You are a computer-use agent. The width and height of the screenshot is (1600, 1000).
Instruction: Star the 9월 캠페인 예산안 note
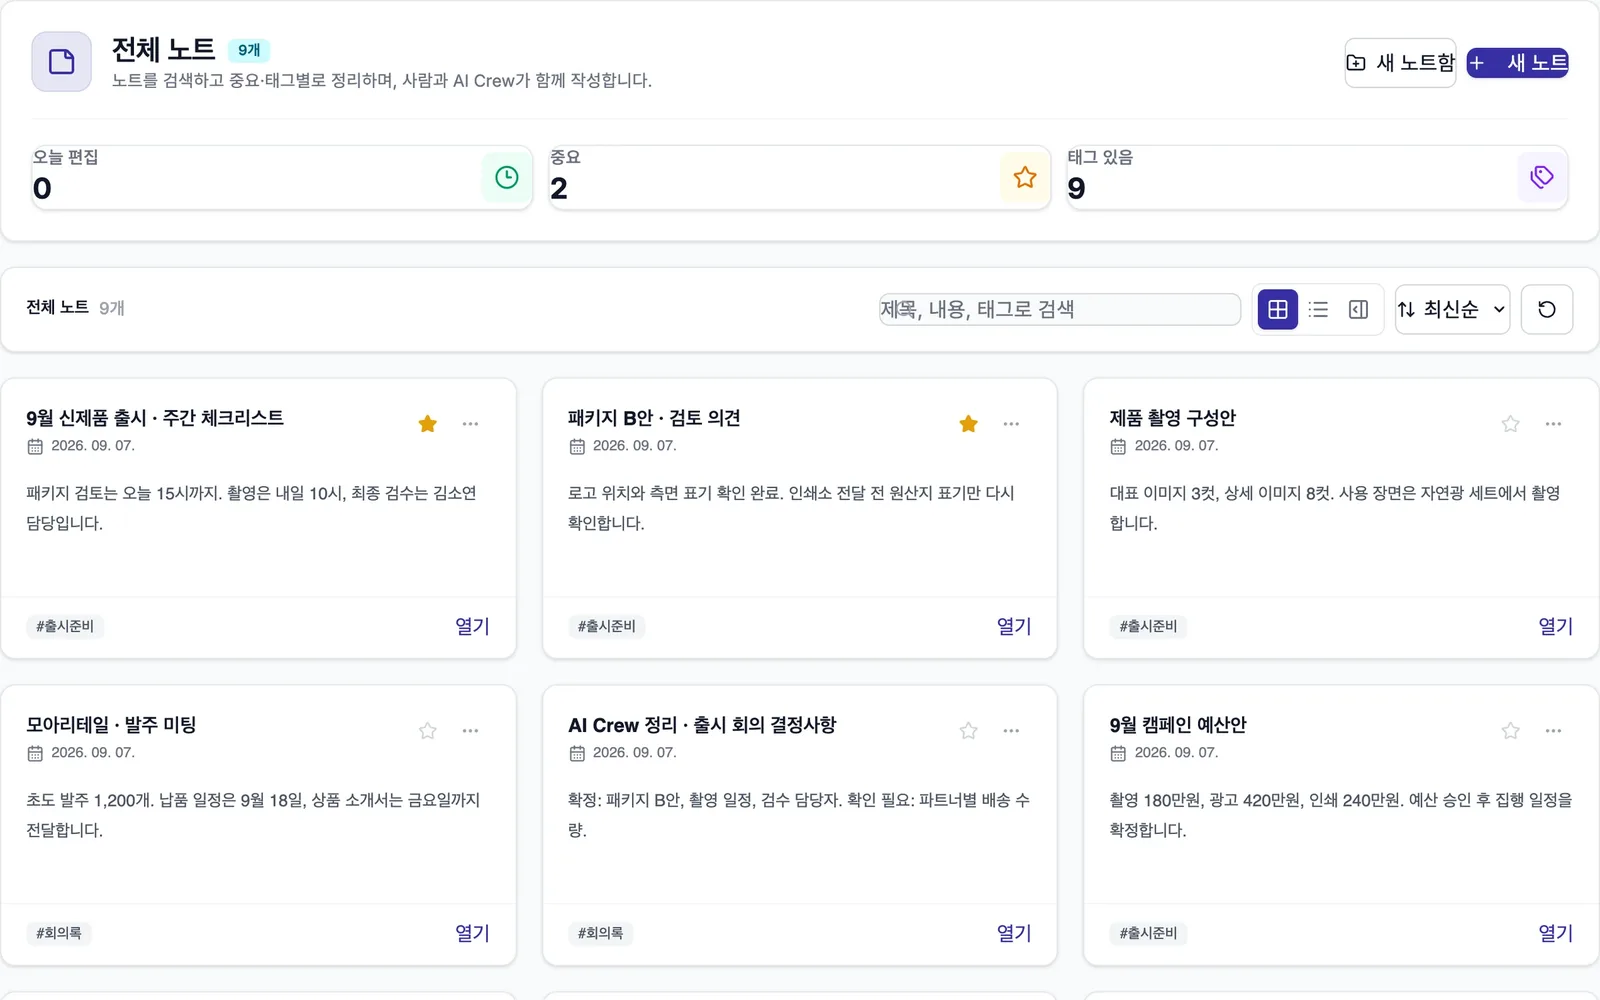point(1511,731)
